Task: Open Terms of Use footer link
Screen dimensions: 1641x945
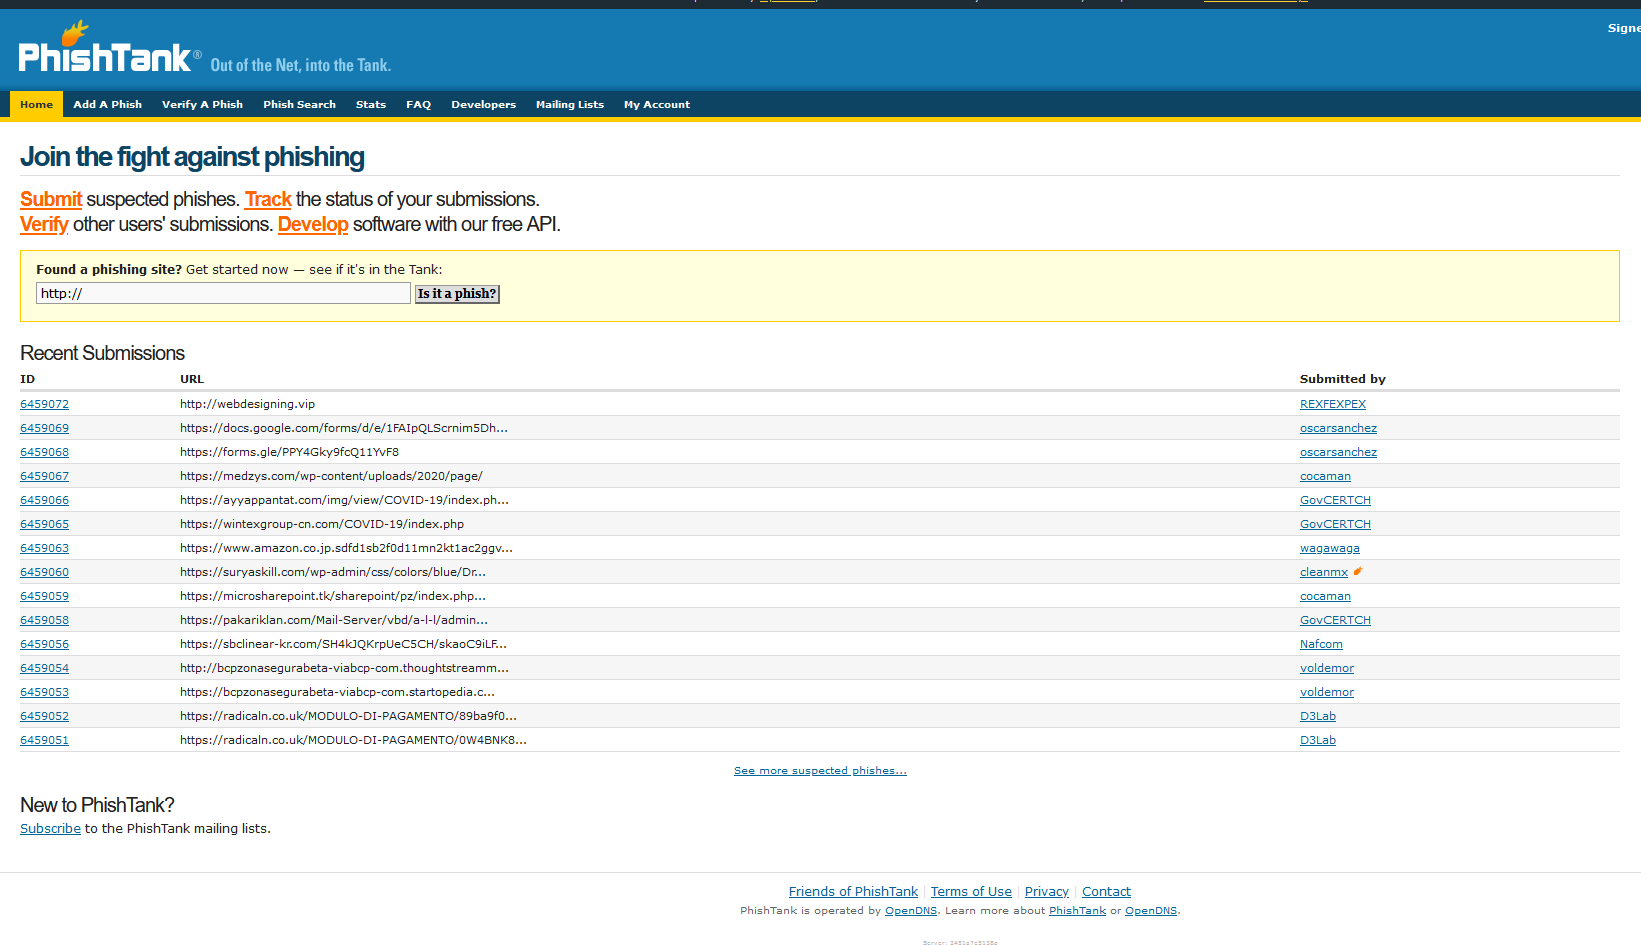Action: [971, 892]
